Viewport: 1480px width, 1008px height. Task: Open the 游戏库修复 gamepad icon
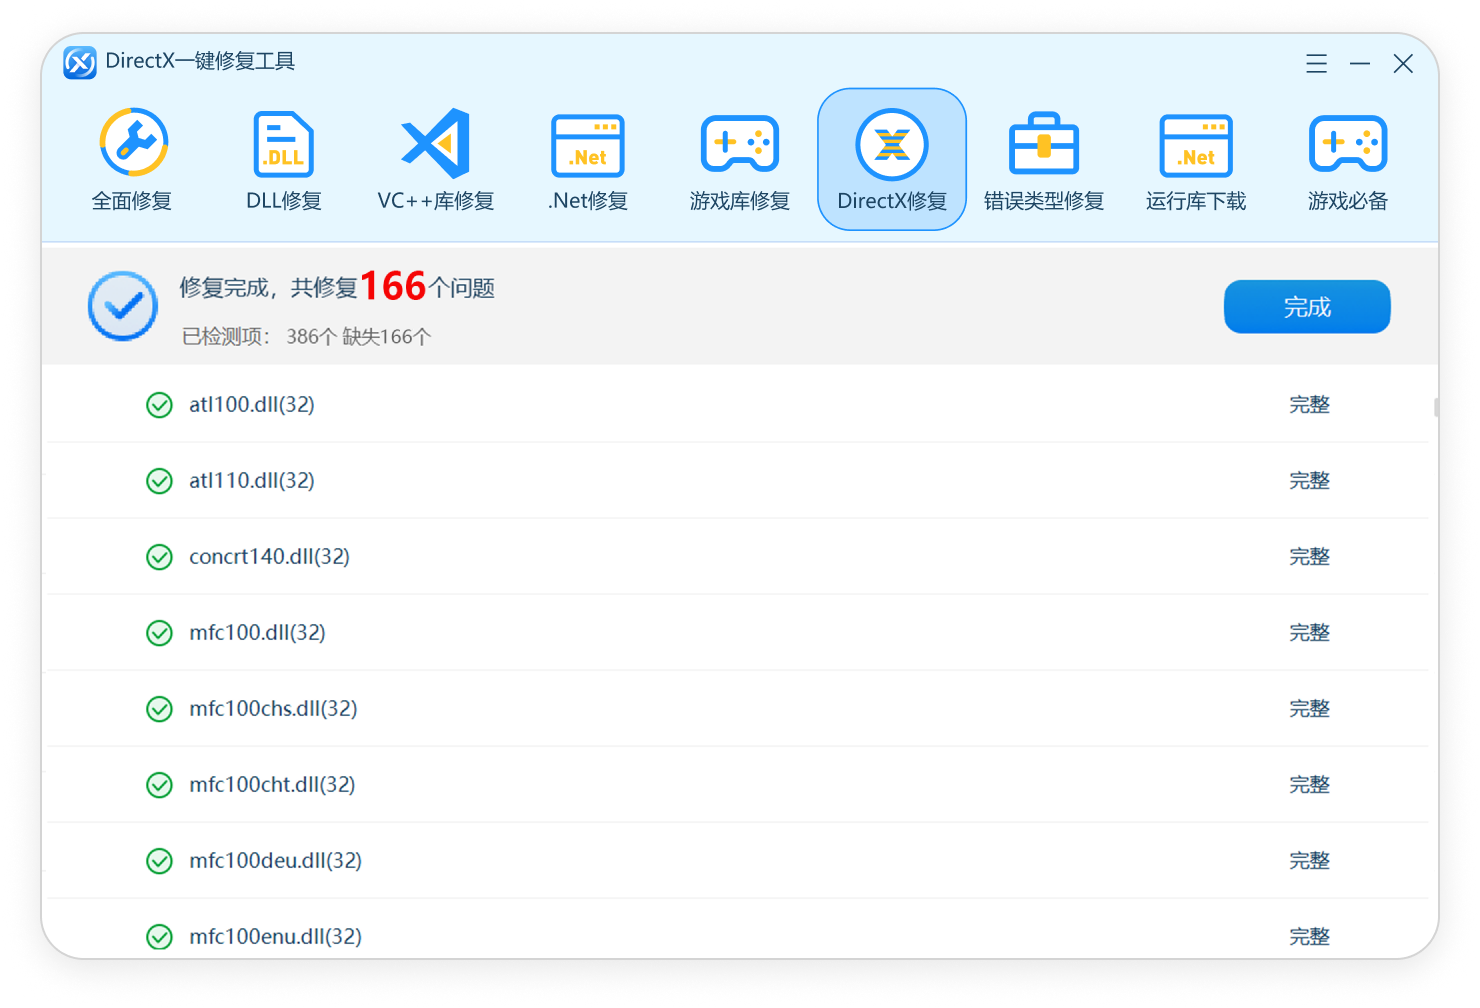(x=740, y=143)
